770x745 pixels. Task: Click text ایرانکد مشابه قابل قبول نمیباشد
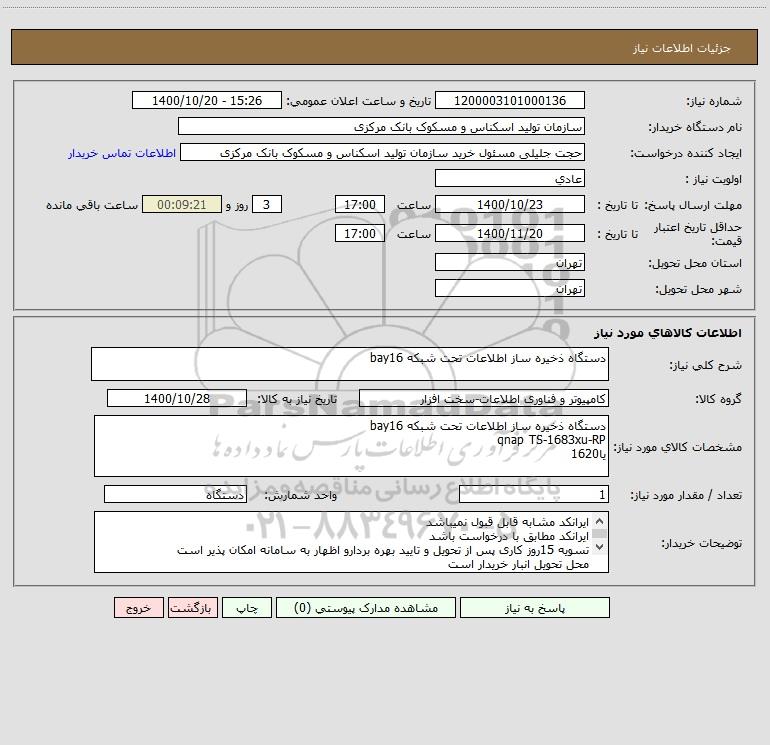[x=507, y=522]
